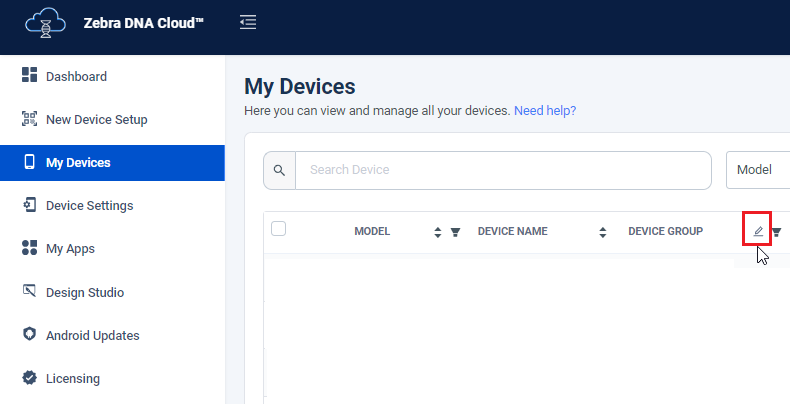This screenshot has height=404, width=790.
Task: Open the MODEL column filter
Action: pyautogui.click(x=455, y=232)
